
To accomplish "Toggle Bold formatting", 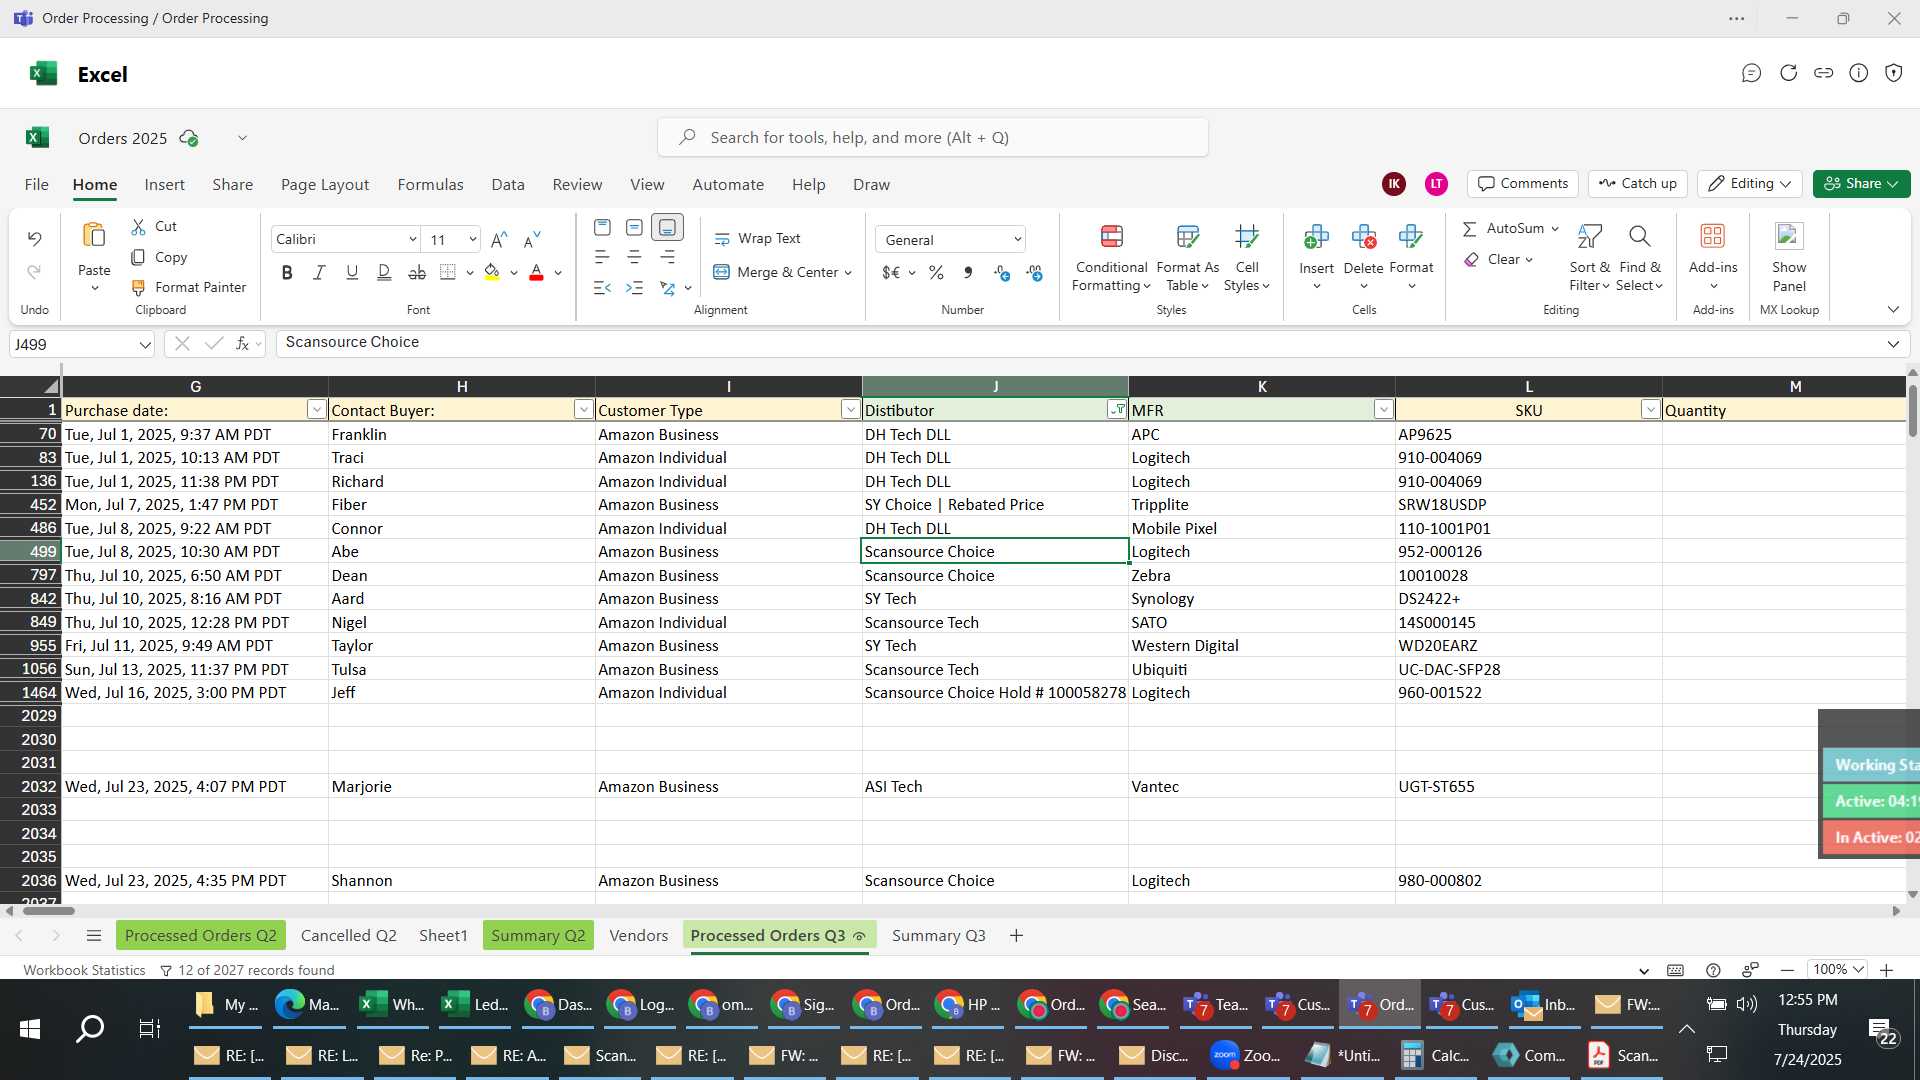I will [287, 272].
